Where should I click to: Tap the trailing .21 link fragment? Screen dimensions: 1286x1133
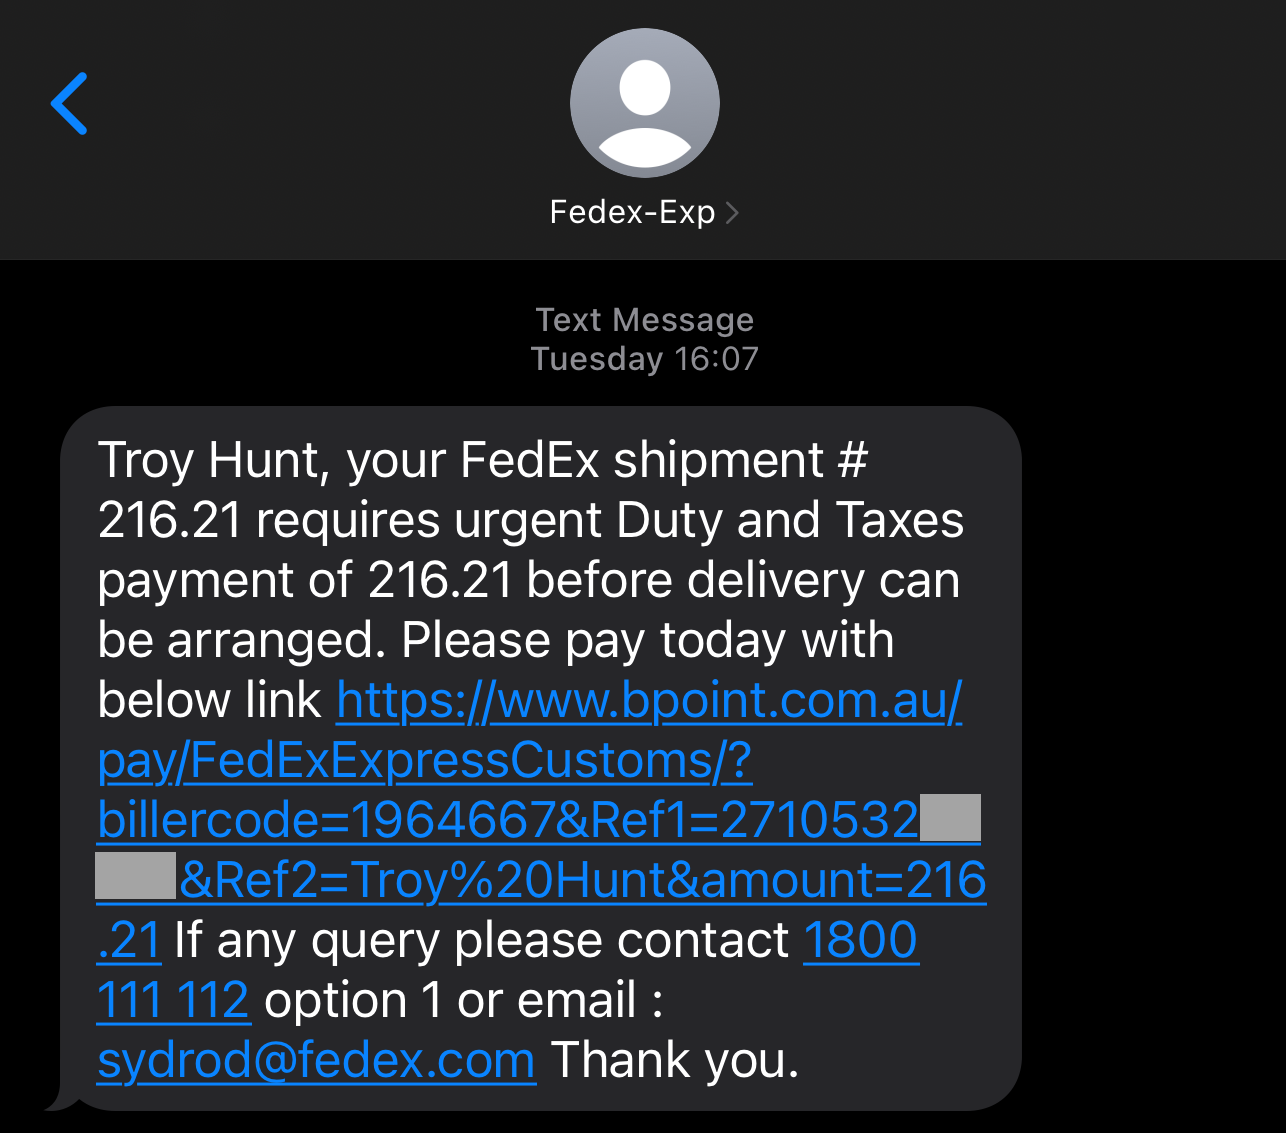[129, 940]
